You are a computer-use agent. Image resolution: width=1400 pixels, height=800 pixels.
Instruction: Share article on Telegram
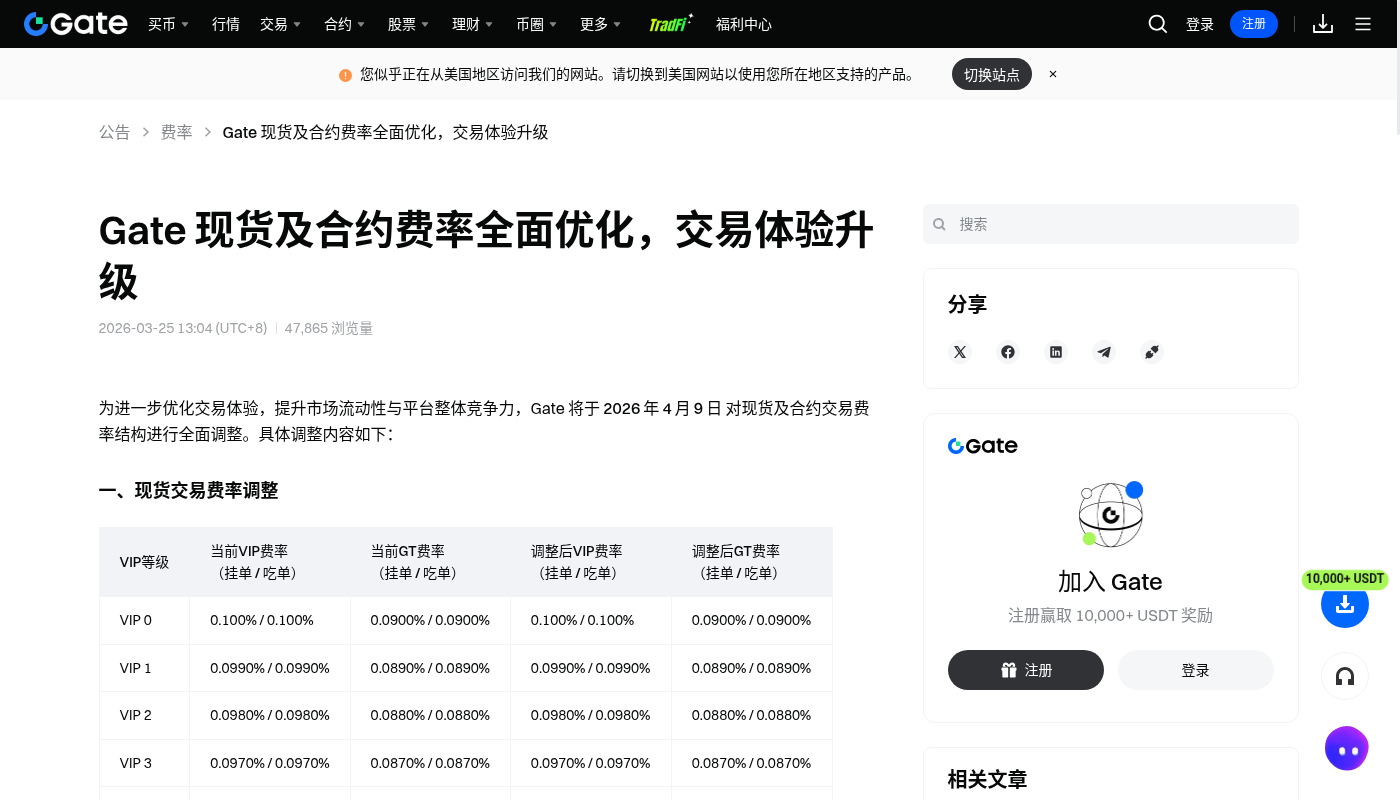coord(1104,352)
